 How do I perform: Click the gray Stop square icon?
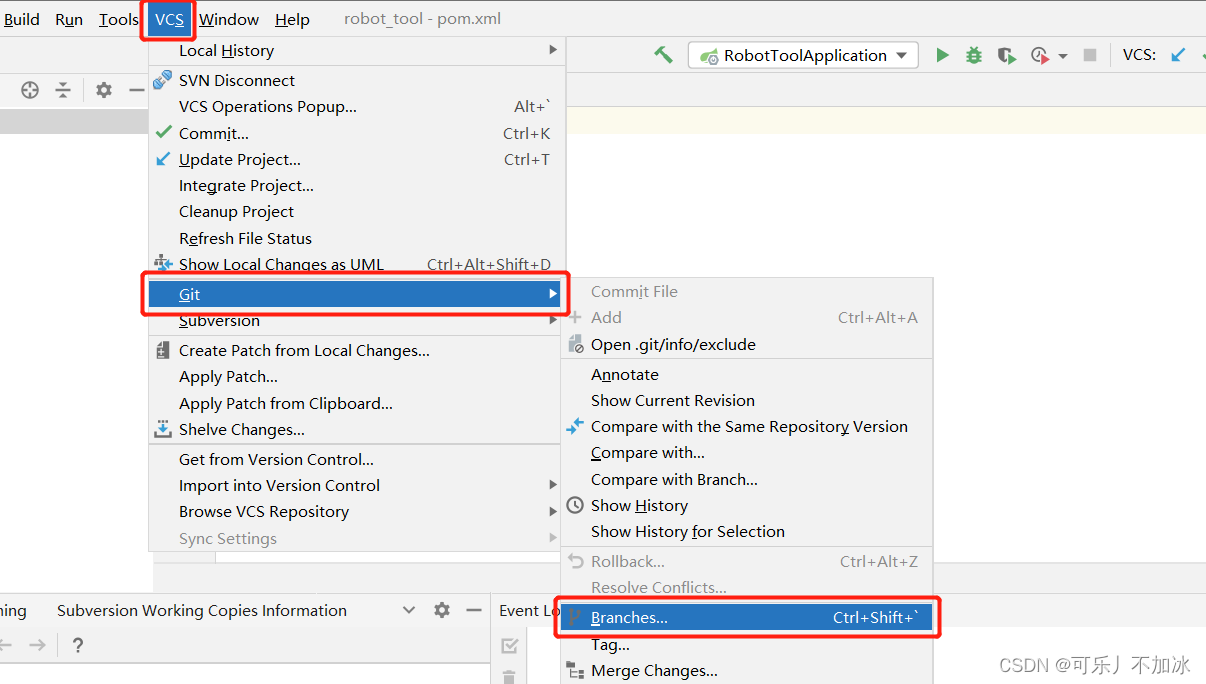(1090, 55)
